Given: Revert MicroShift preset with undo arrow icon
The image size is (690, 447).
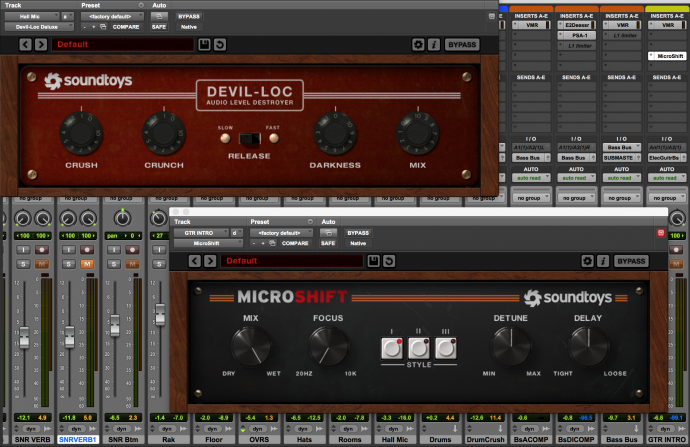Looking at the screenshot, I should click(x=389, y=261).
